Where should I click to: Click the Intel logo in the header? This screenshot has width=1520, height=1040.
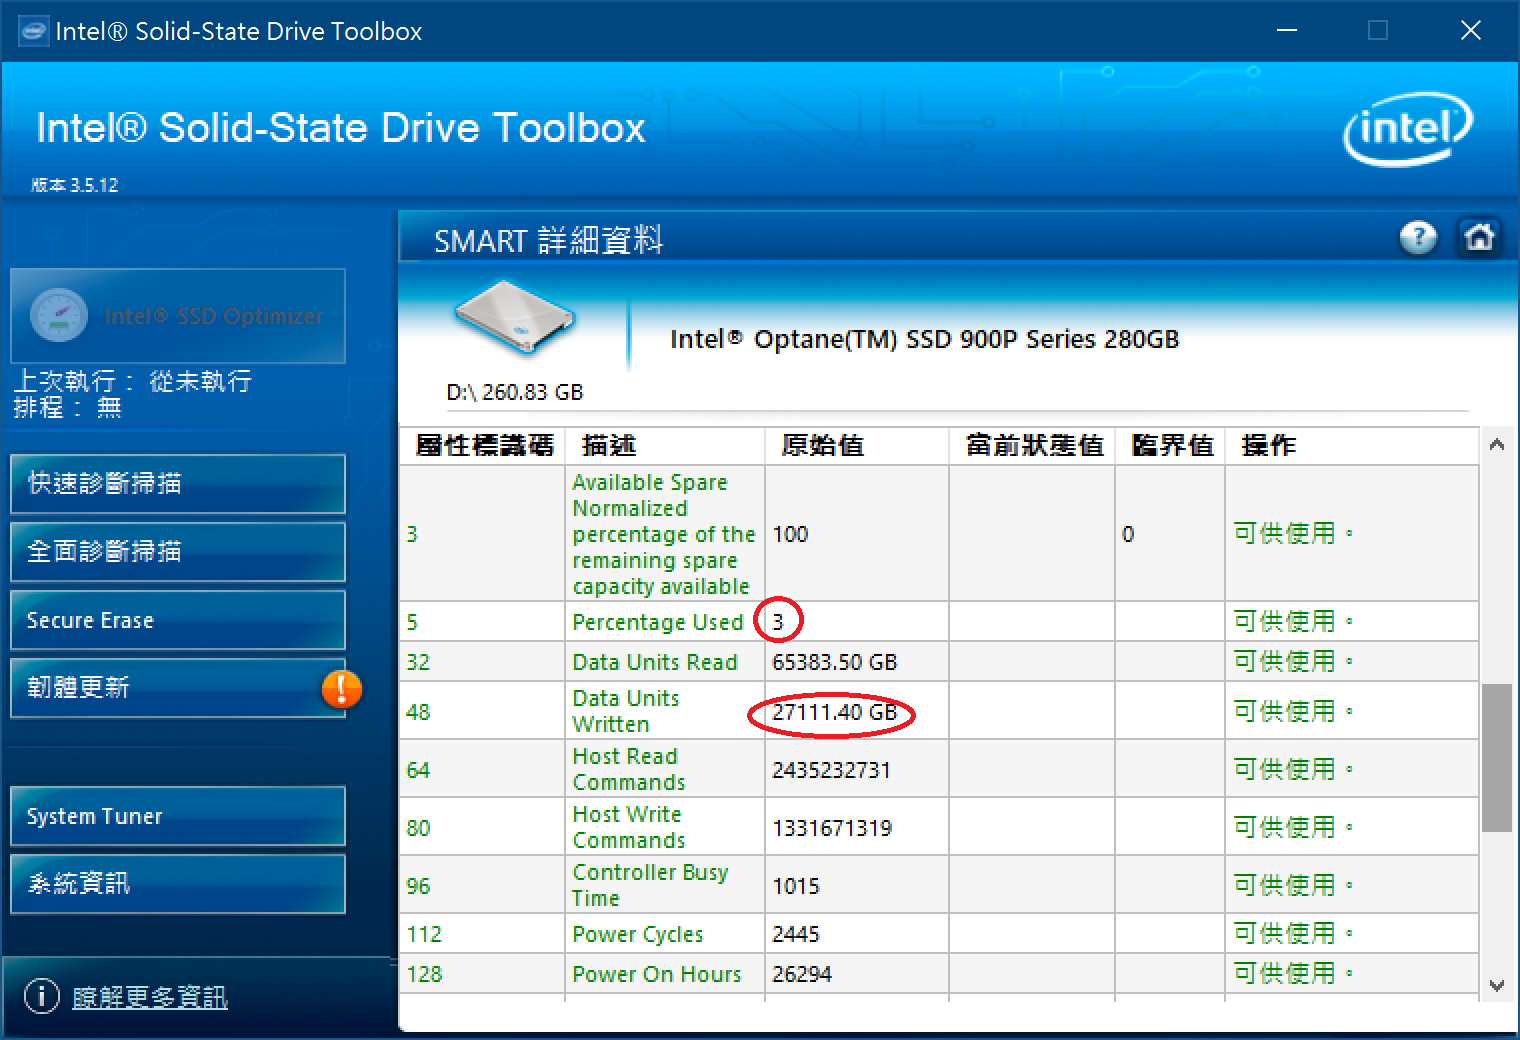click(x=1407, y=129)
